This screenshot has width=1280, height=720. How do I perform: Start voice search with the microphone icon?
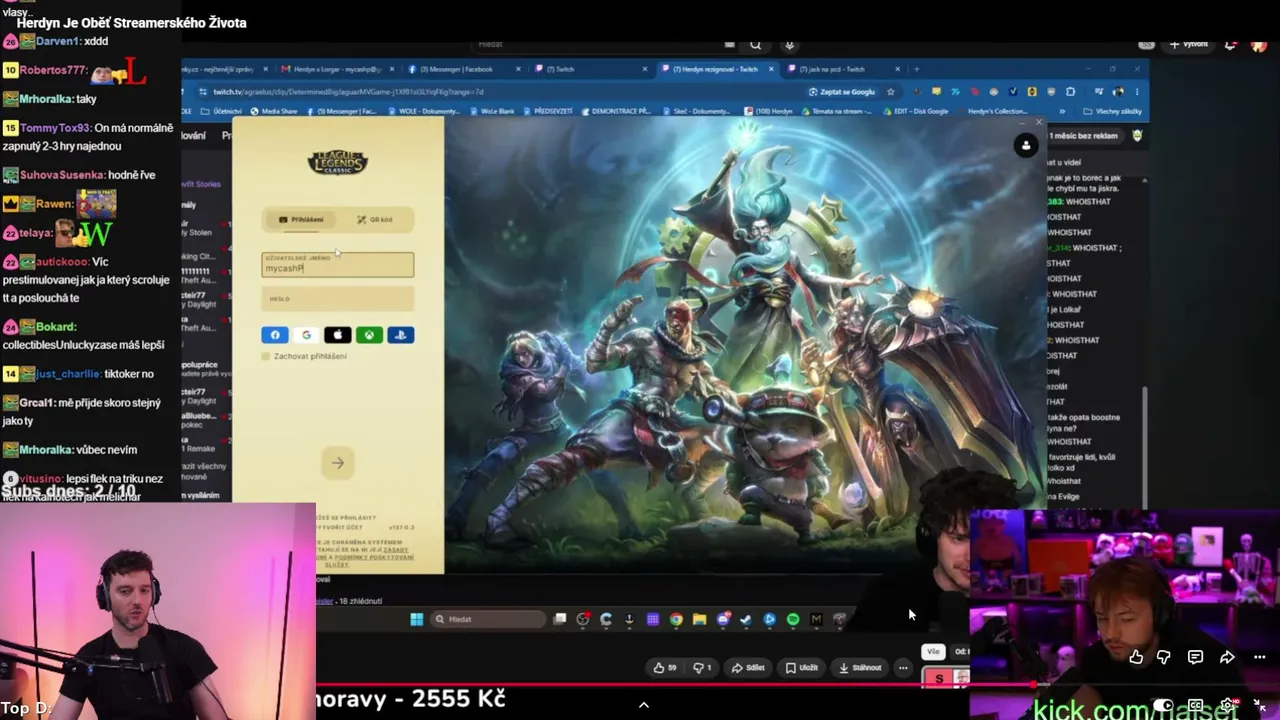tap(789, 44)
